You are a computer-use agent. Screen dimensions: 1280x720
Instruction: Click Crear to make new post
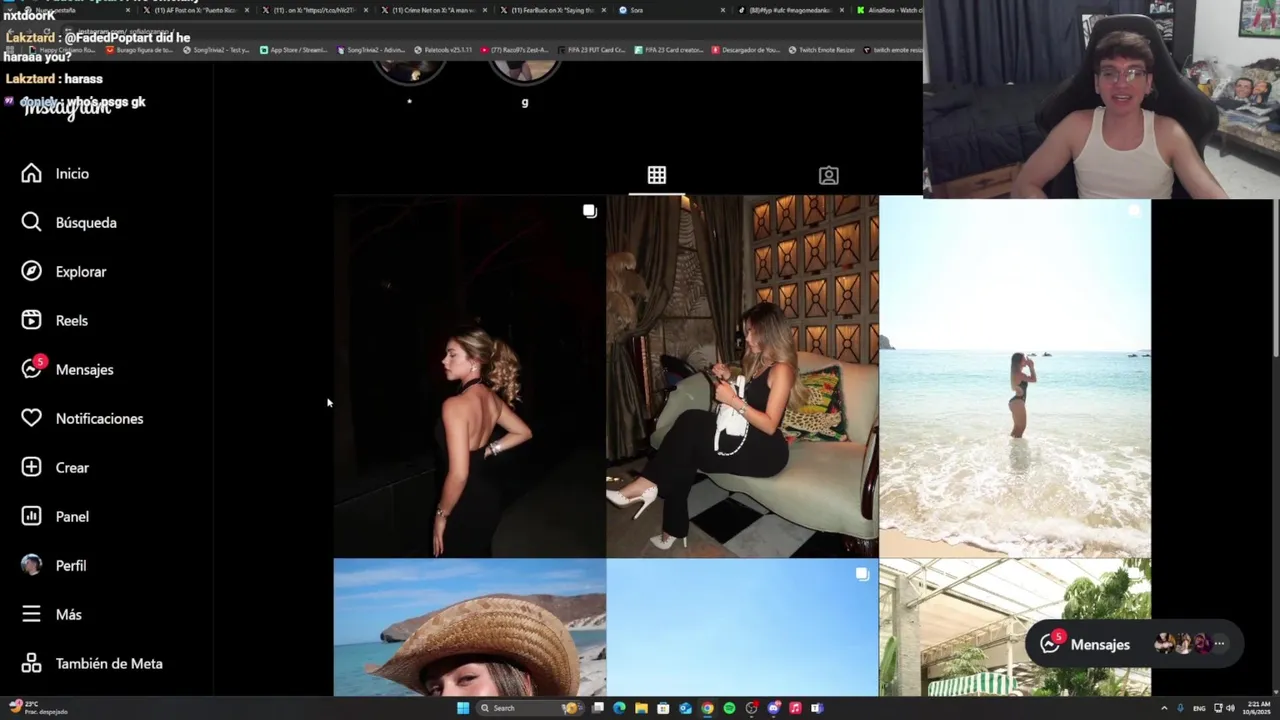click(56, 468)
